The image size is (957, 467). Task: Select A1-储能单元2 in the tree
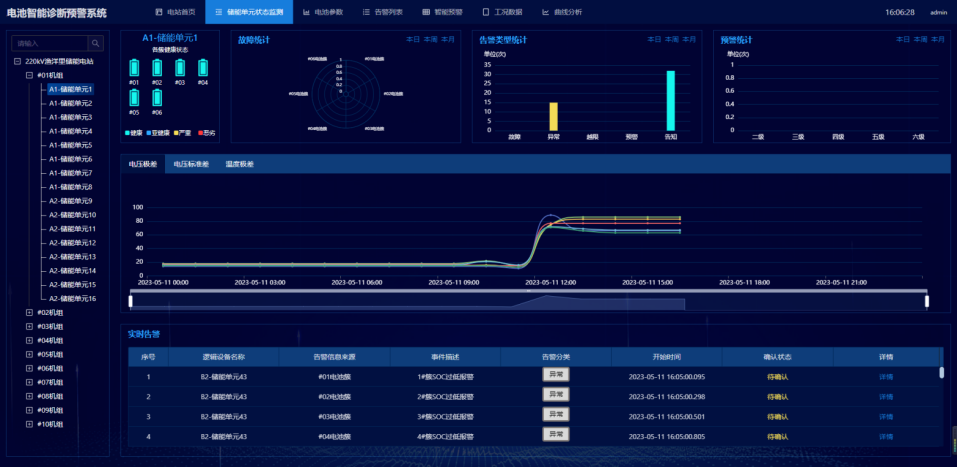(71, 103)
